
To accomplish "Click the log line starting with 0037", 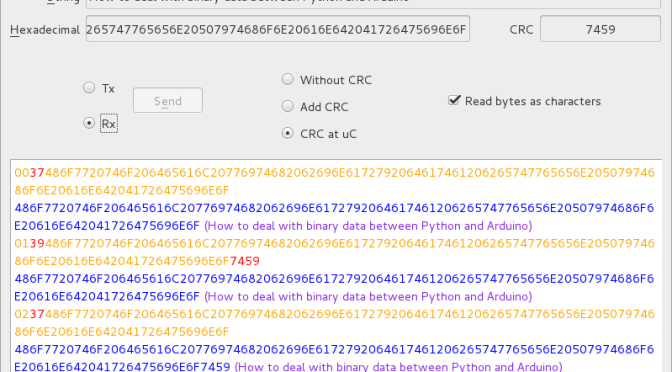I will pos(334,181).
